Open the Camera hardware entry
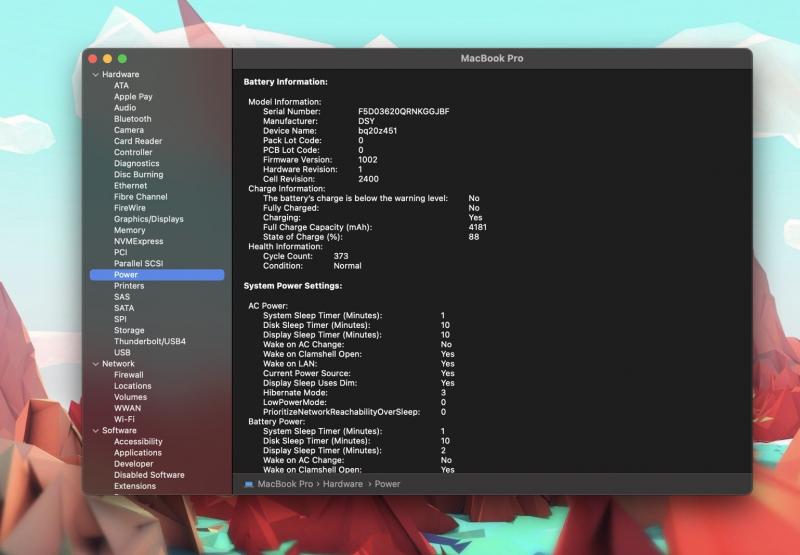Screen dimensions: 800x555 tap(129, 130)
